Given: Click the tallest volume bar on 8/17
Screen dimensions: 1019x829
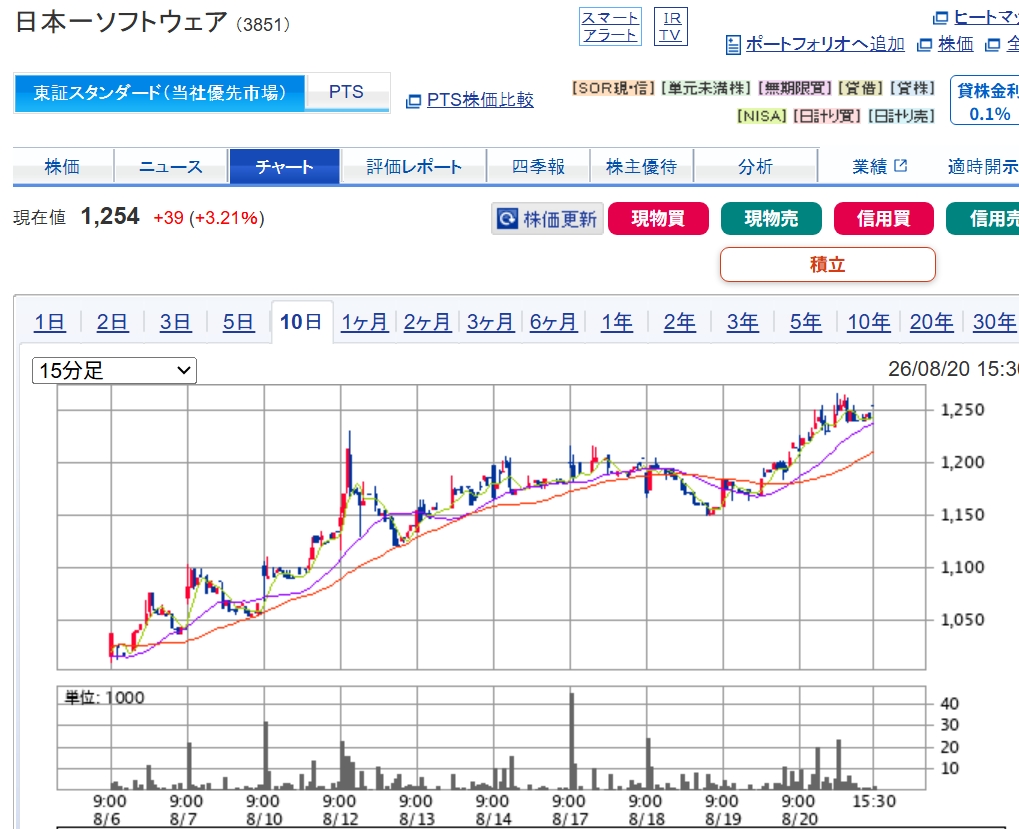Looking at the screenshot, I should point(572,741).
